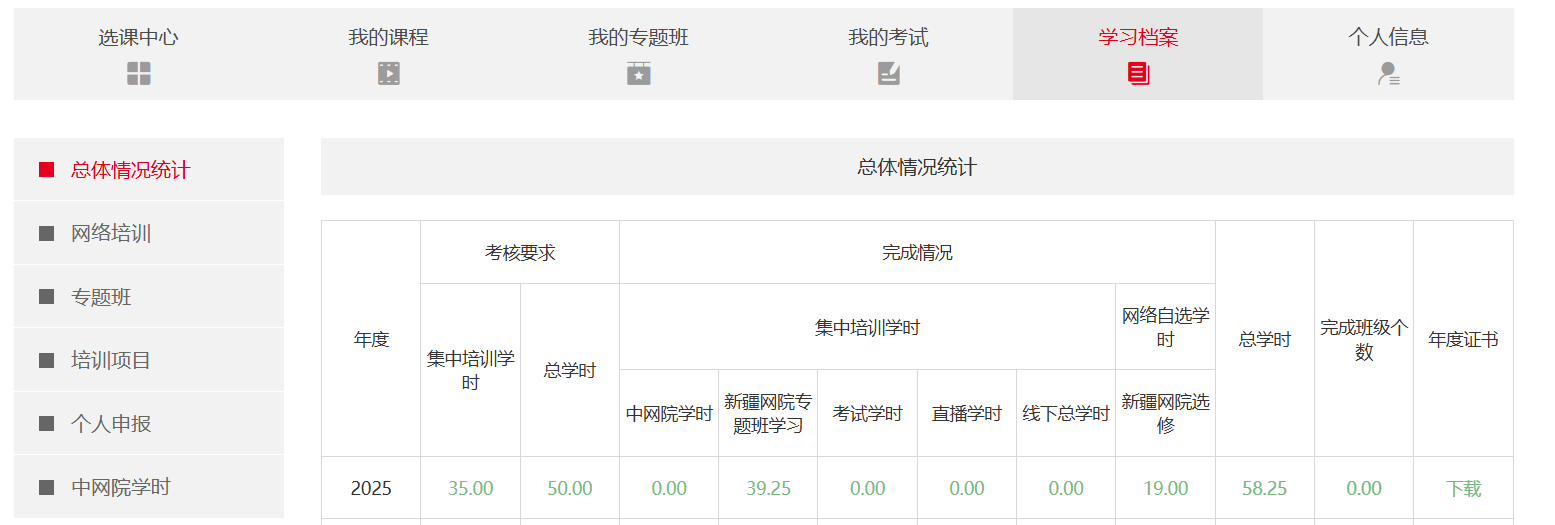Switch to the 我的考试 tab
The width and height of the screenshot is (1555, 525).
coord(888,38)
